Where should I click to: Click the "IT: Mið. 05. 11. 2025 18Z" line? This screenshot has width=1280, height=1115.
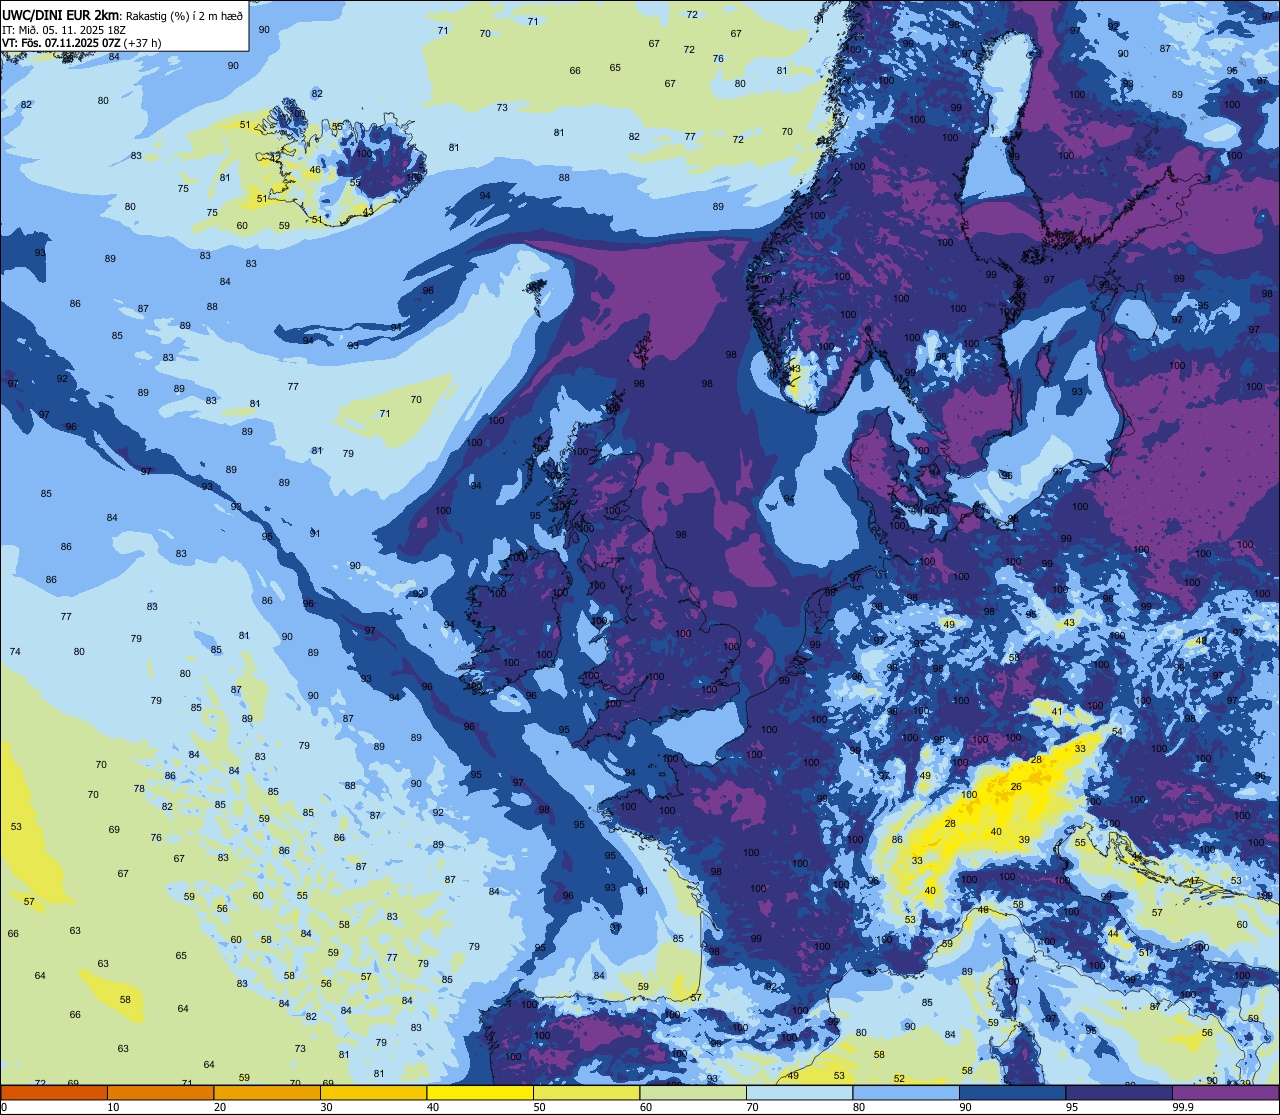pos(66,30)
